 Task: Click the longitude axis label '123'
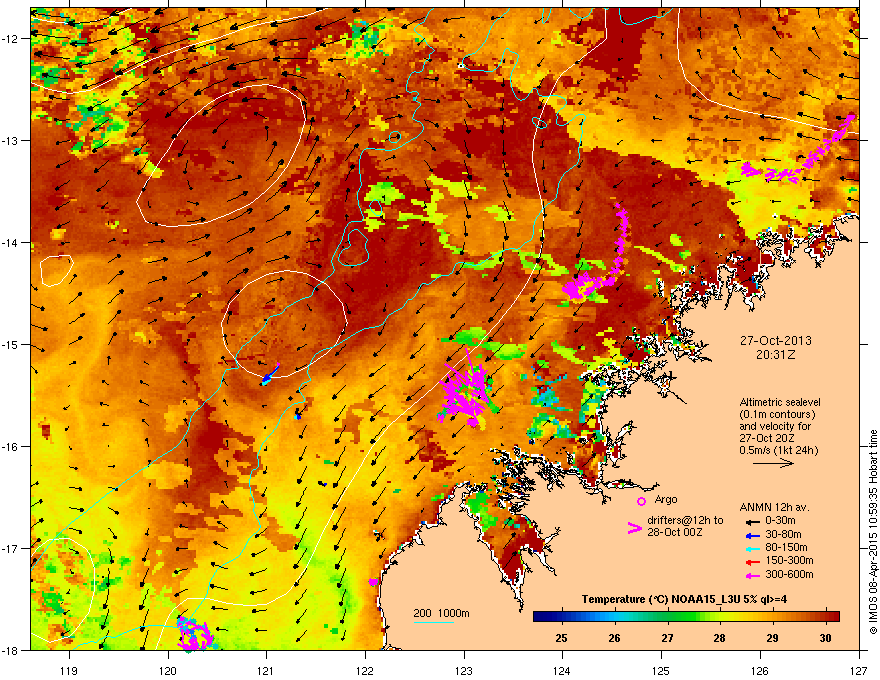coord(464,670)
